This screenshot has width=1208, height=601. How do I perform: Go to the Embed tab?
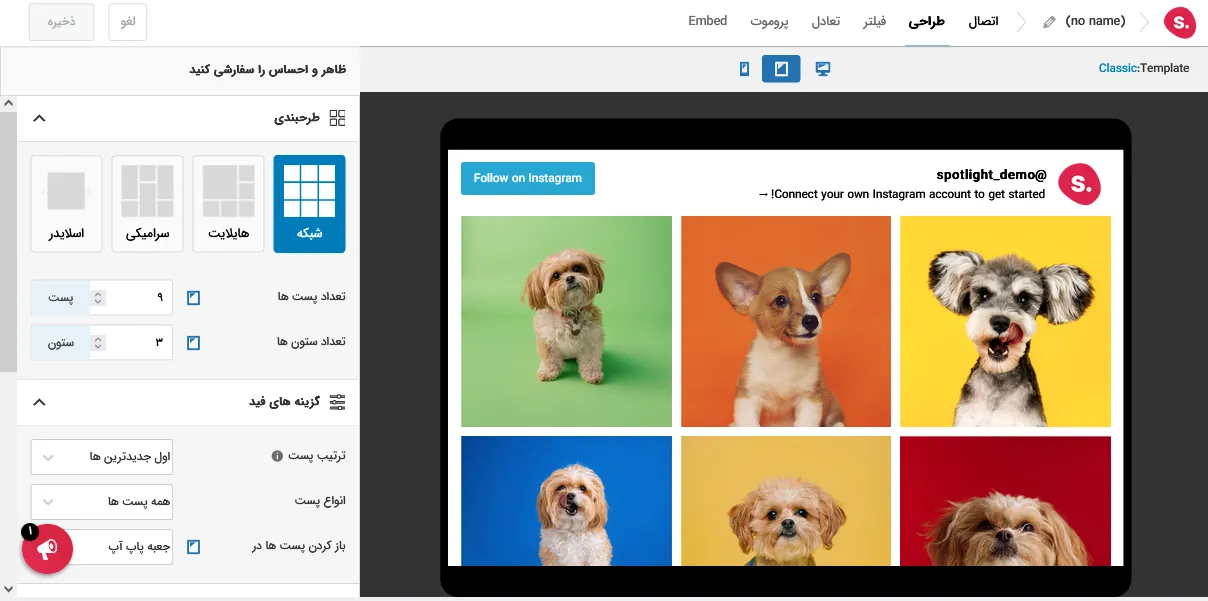point(708,21)
